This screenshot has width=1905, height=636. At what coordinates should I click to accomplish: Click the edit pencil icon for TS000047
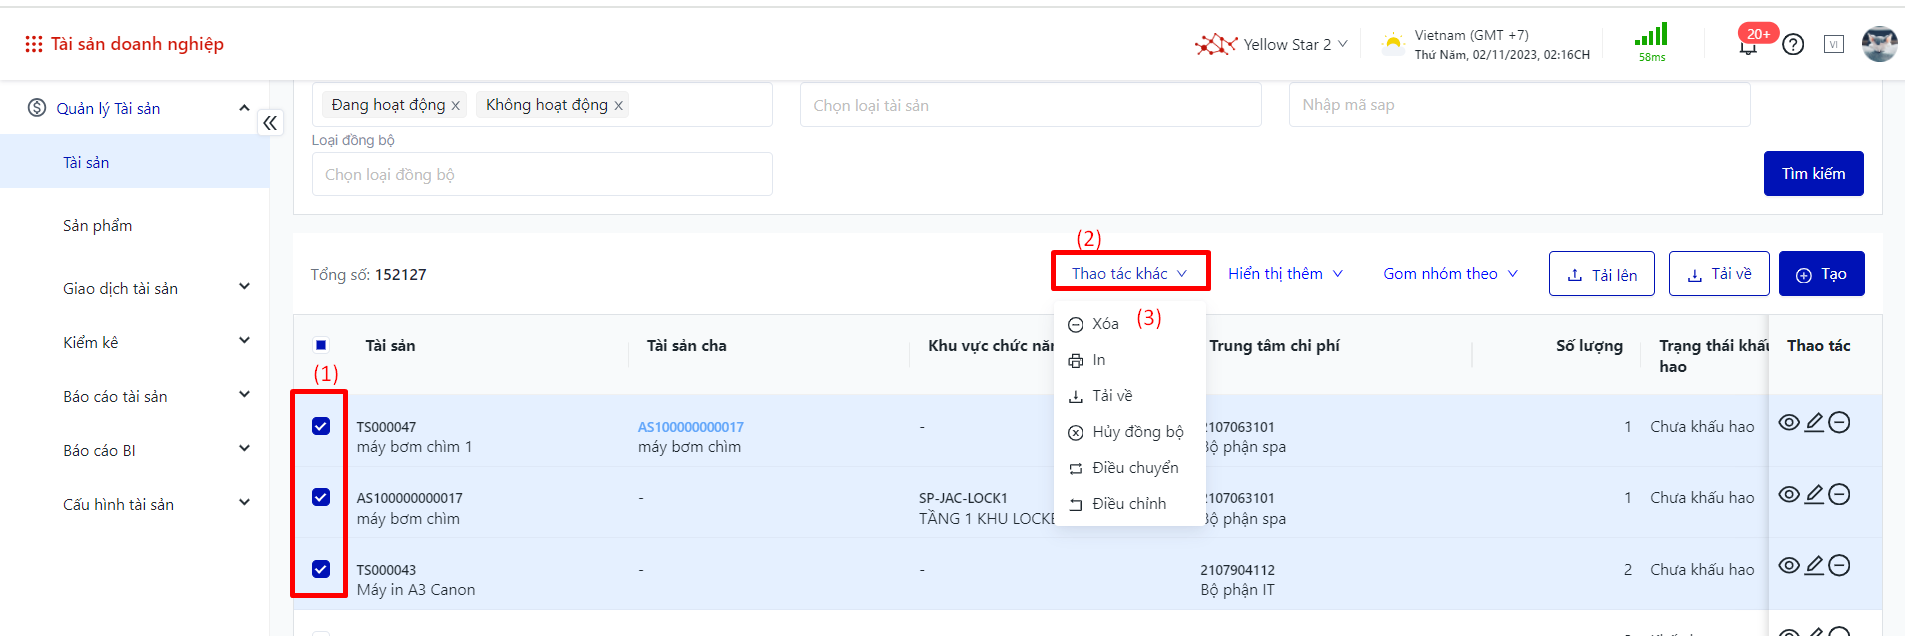pos(1814,423)
